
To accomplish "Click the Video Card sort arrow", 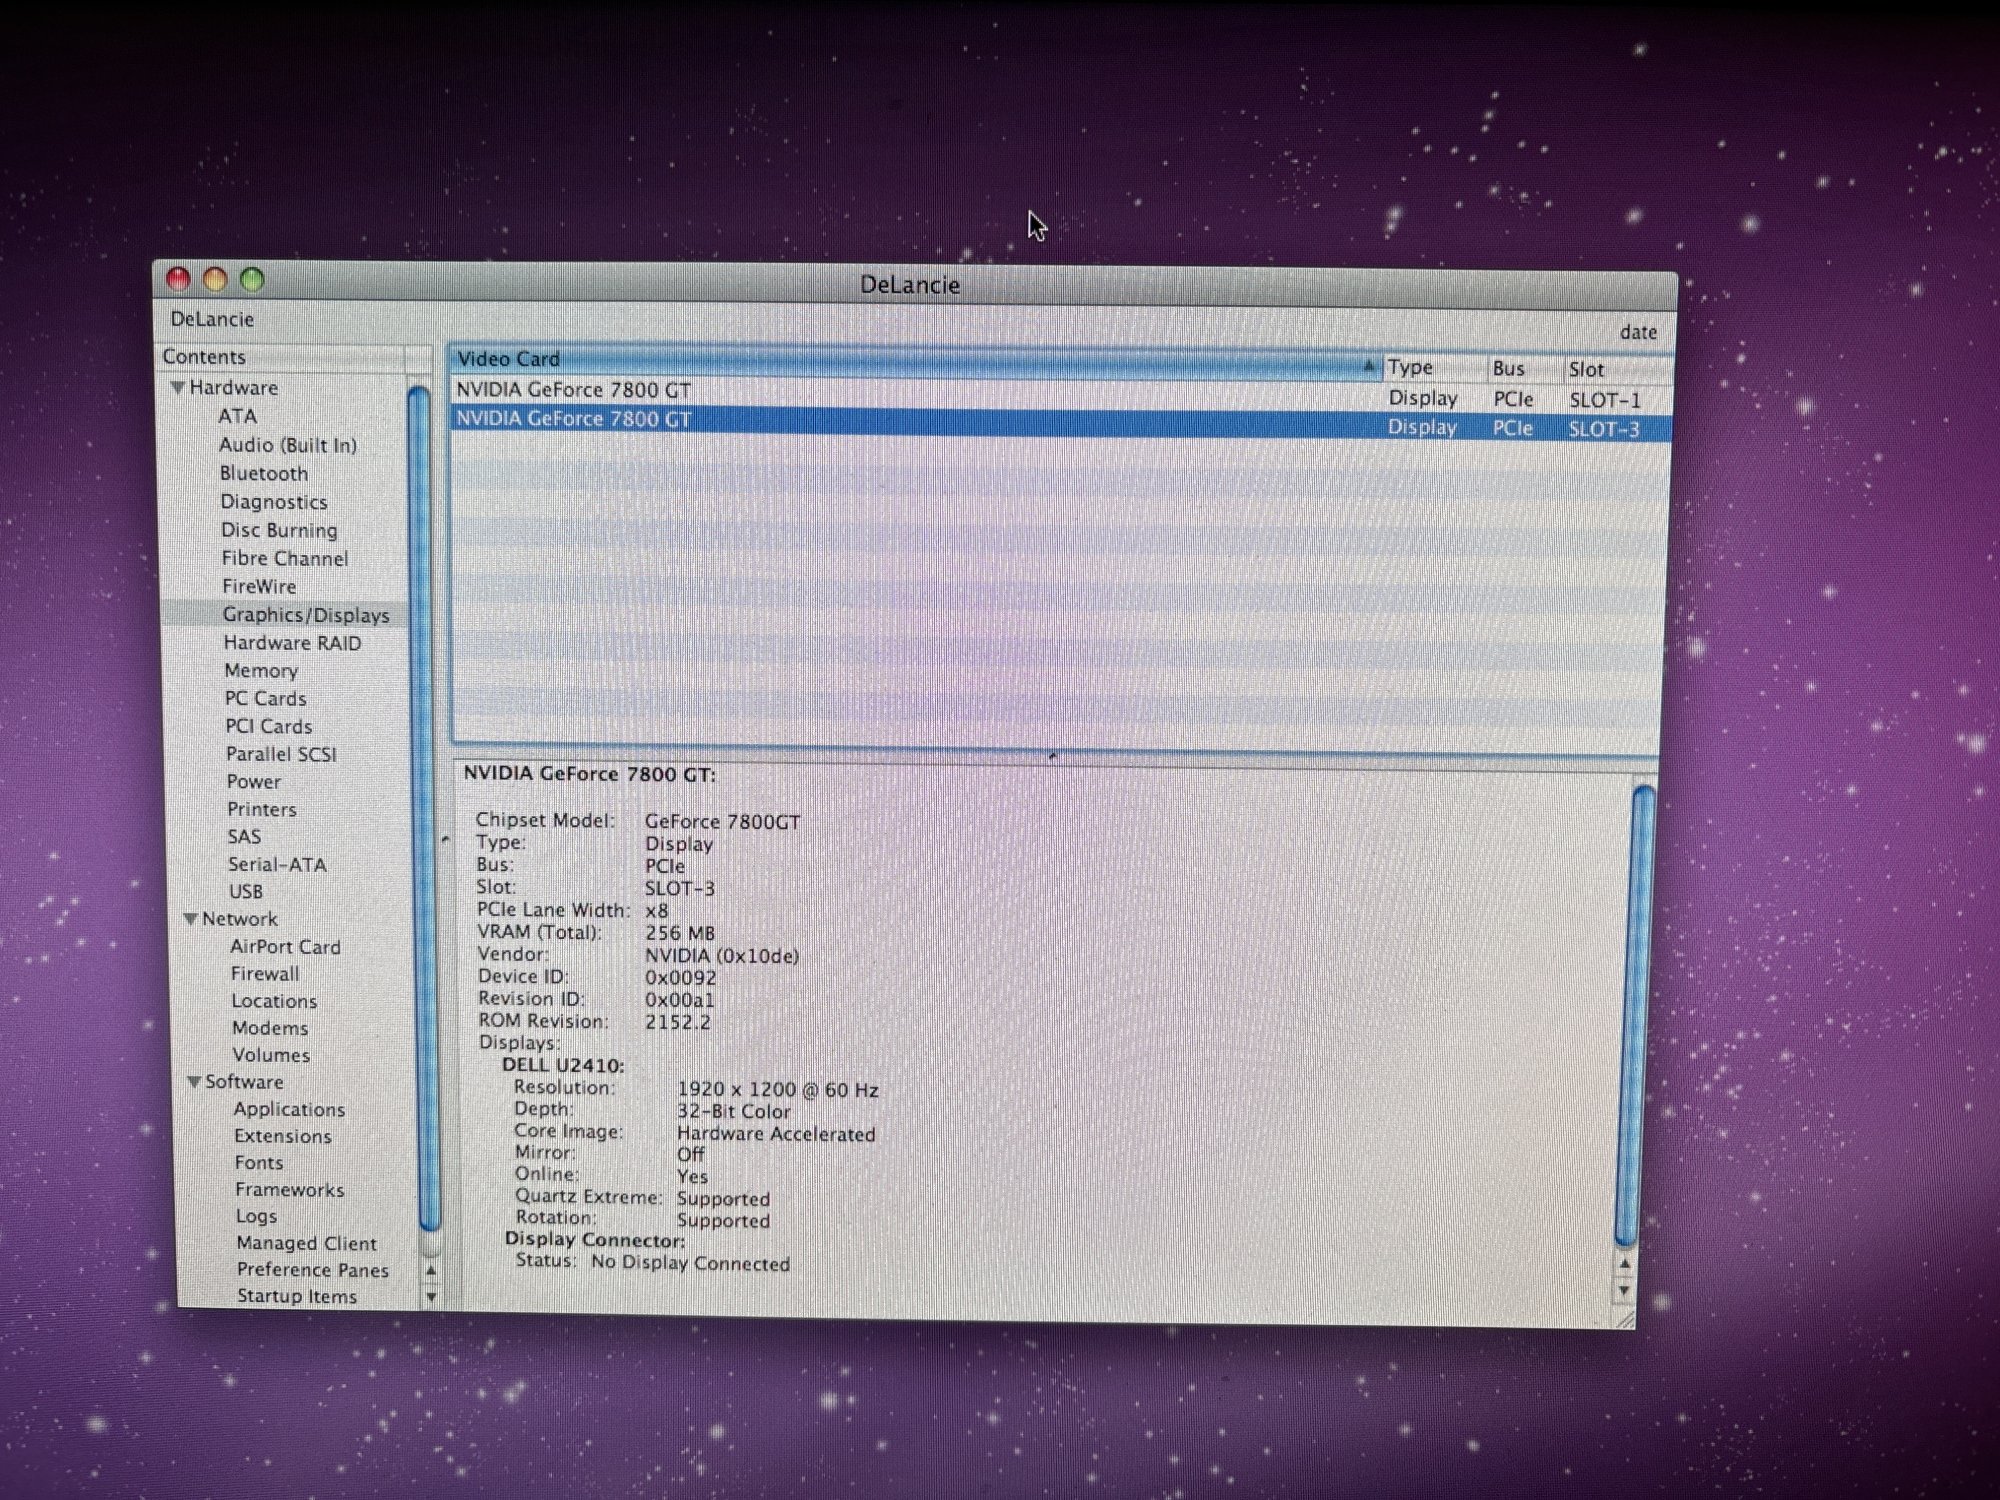I will 1368,366.
